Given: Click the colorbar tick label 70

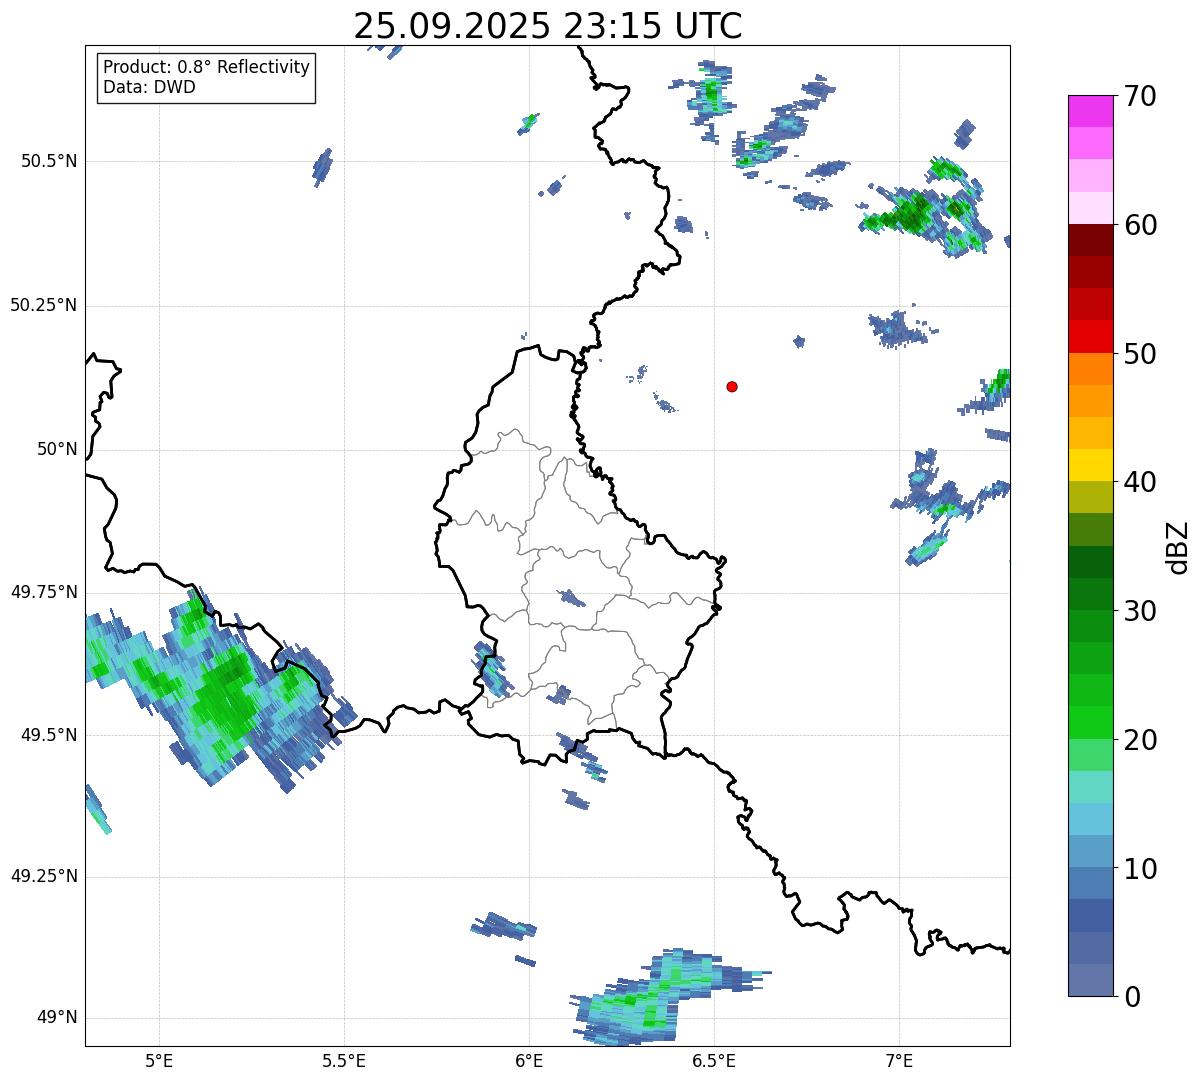Looking at the screenshot, I should click(1139, 97).
